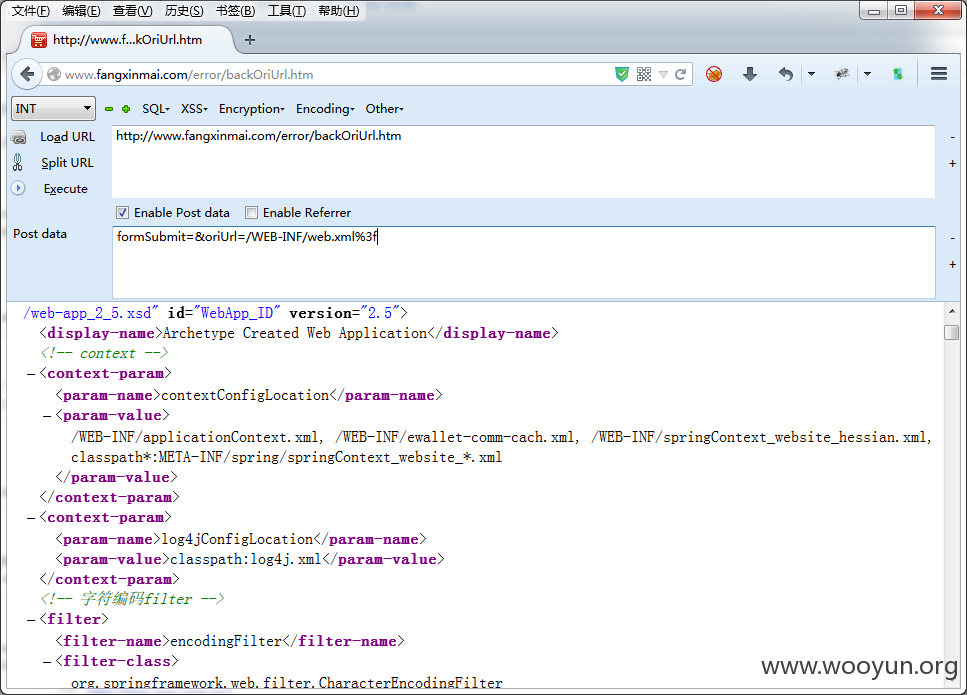
Task: Open the hamburger browser menu
Action: click(939, 74)
